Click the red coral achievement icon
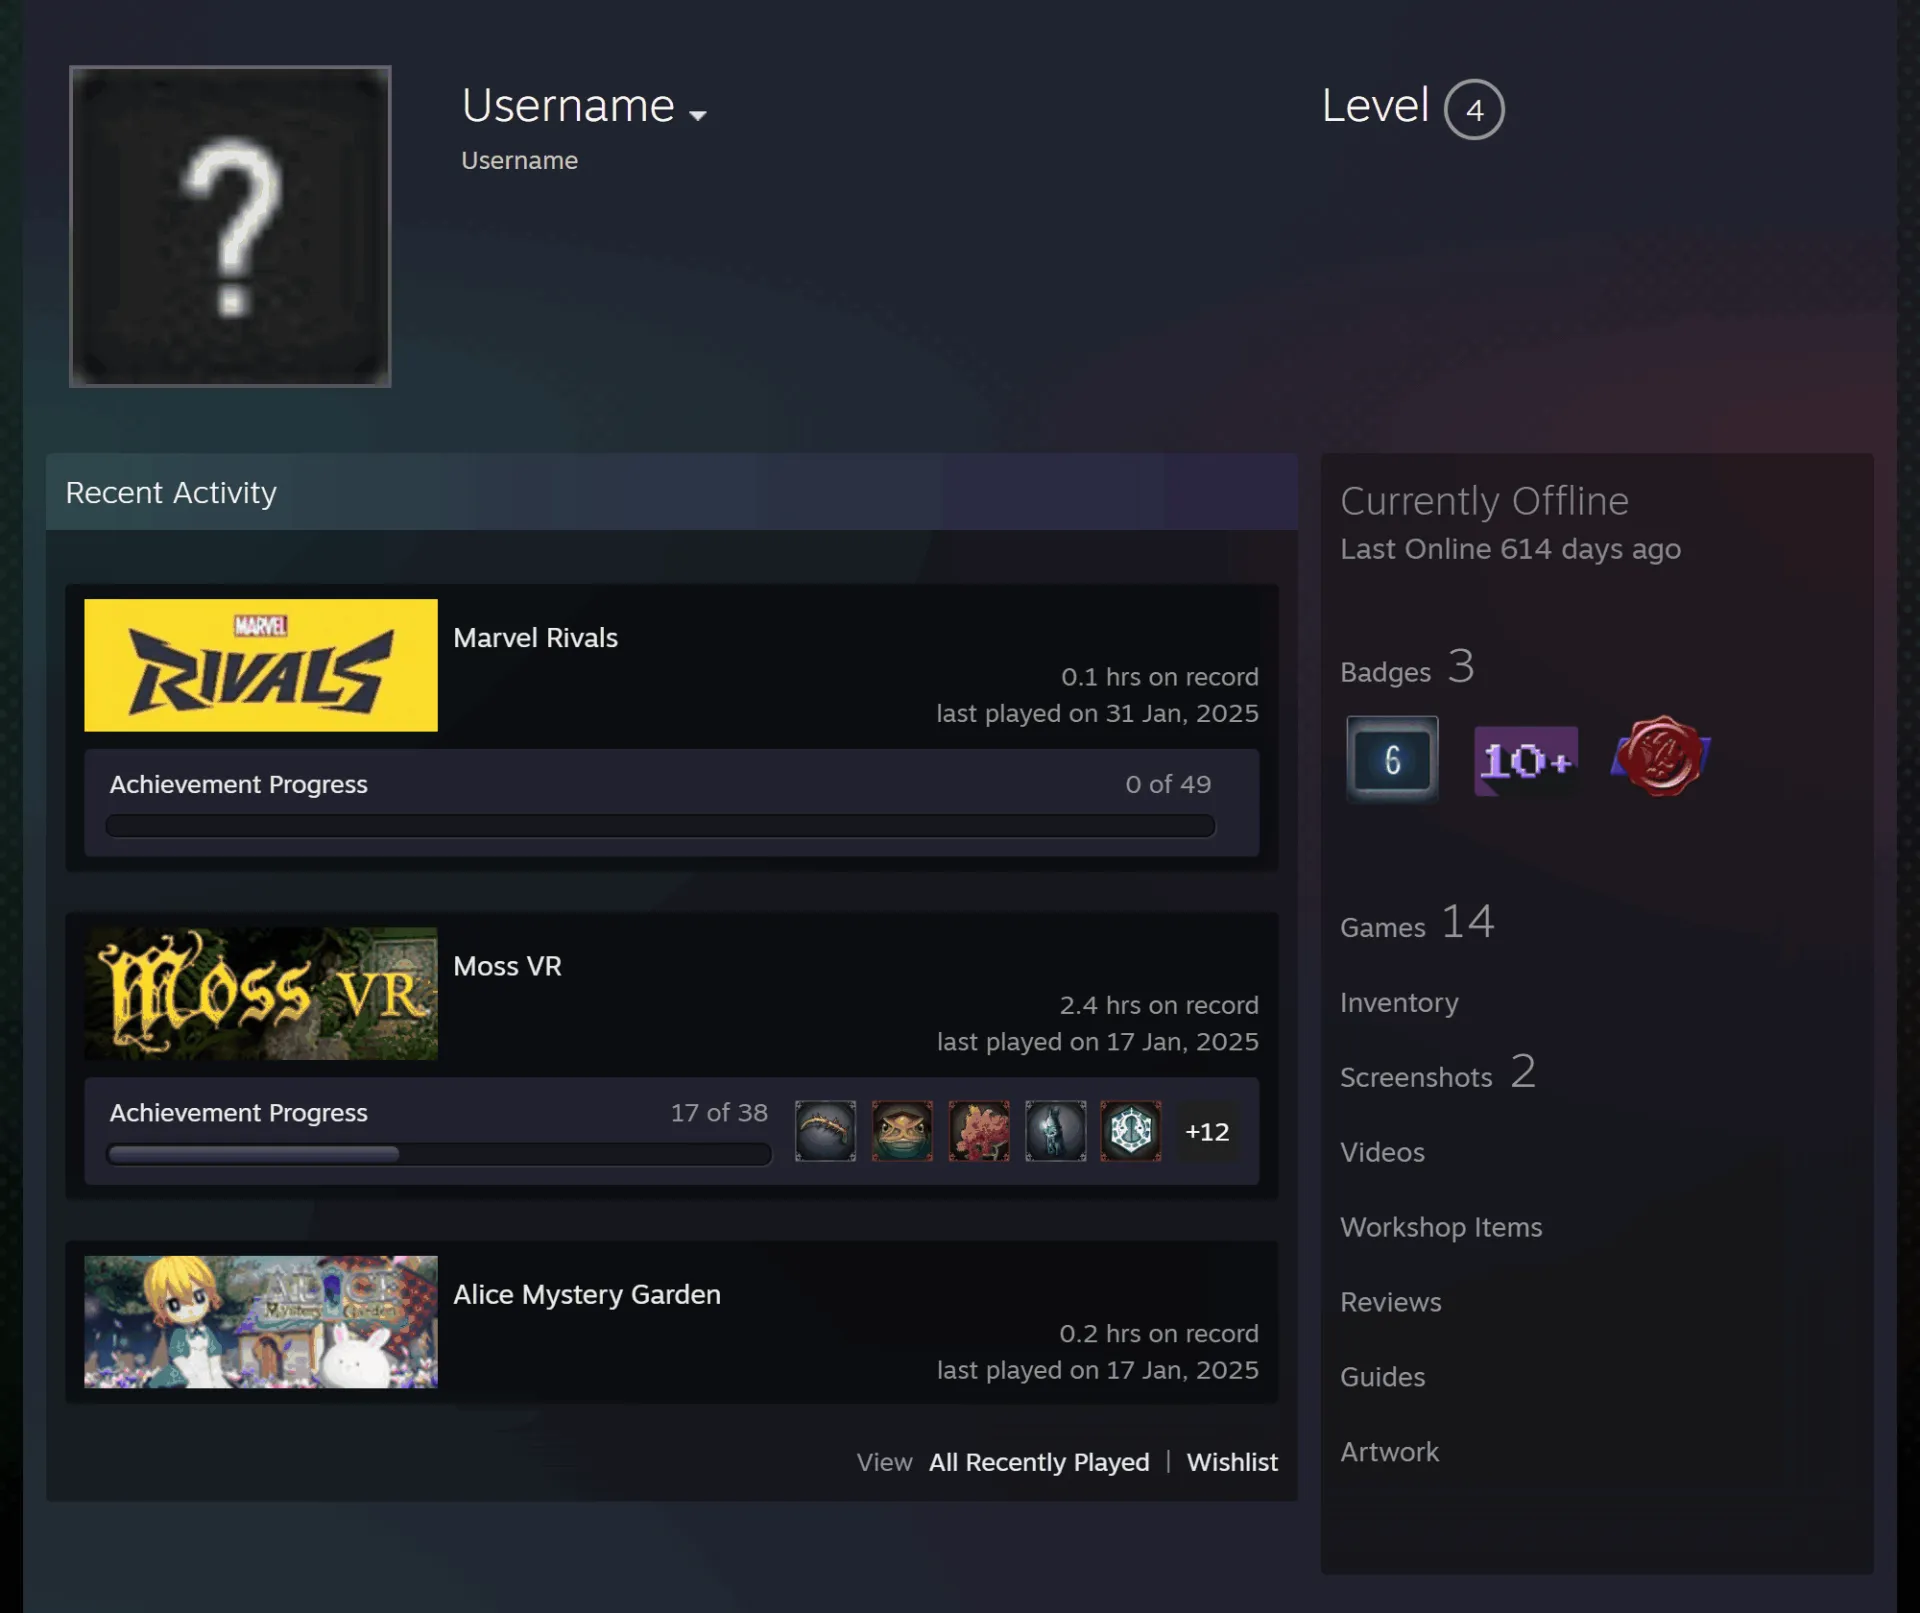This screenshot has width=1920, height=1613. pyautogui.click(x=979, y=1131)
